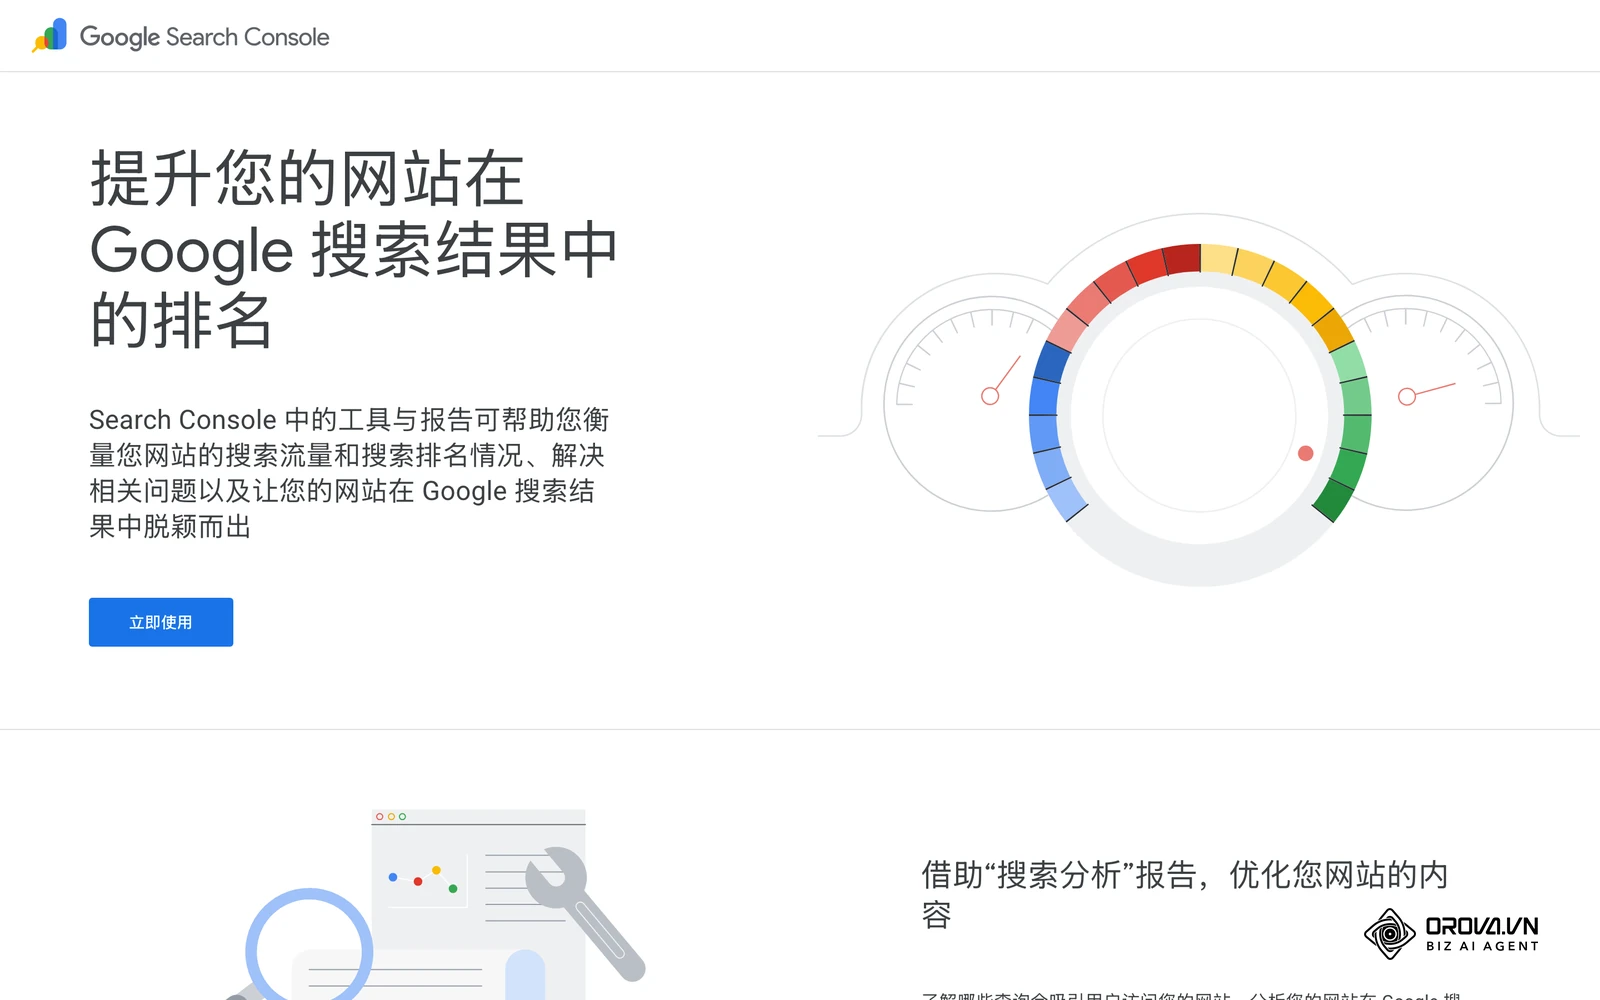Click the right small speedometer dial
The image size is (1600, 1000).
point(1430,402)
